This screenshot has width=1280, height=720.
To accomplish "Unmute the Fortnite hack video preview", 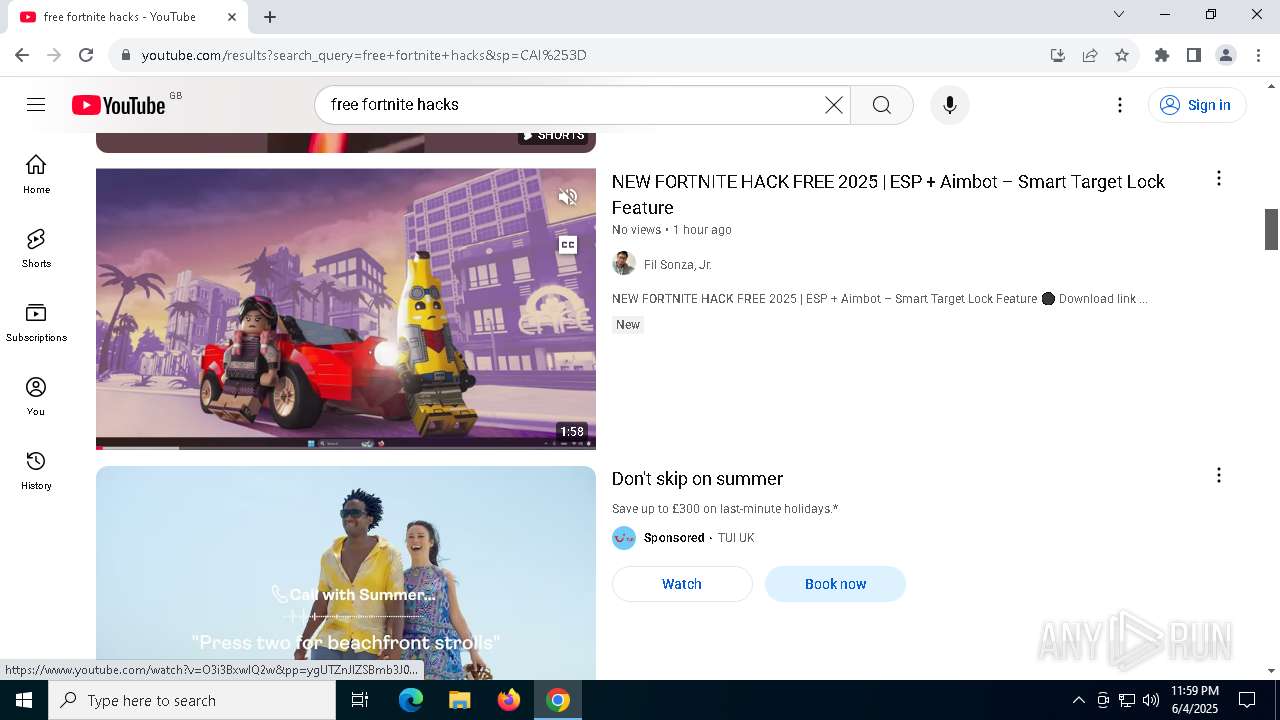I will 568,197.
